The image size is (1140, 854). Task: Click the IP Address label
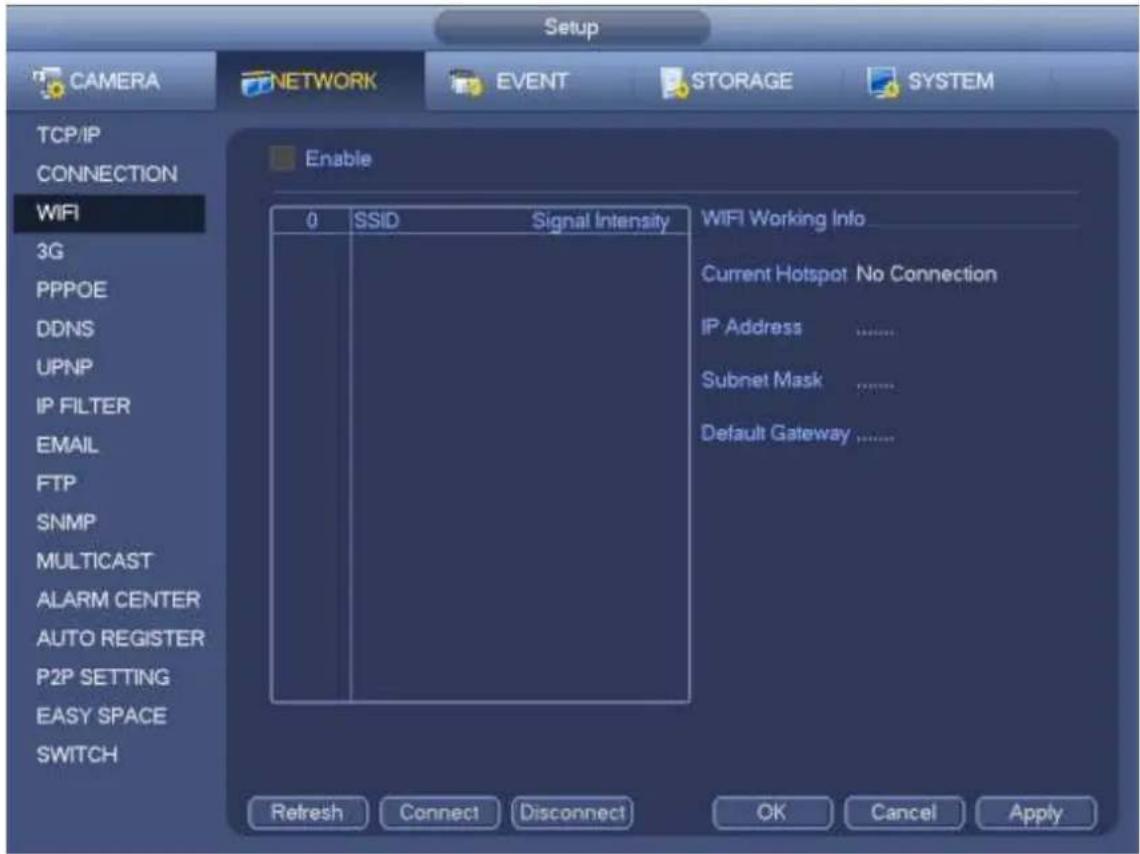(x=752, y=327)
